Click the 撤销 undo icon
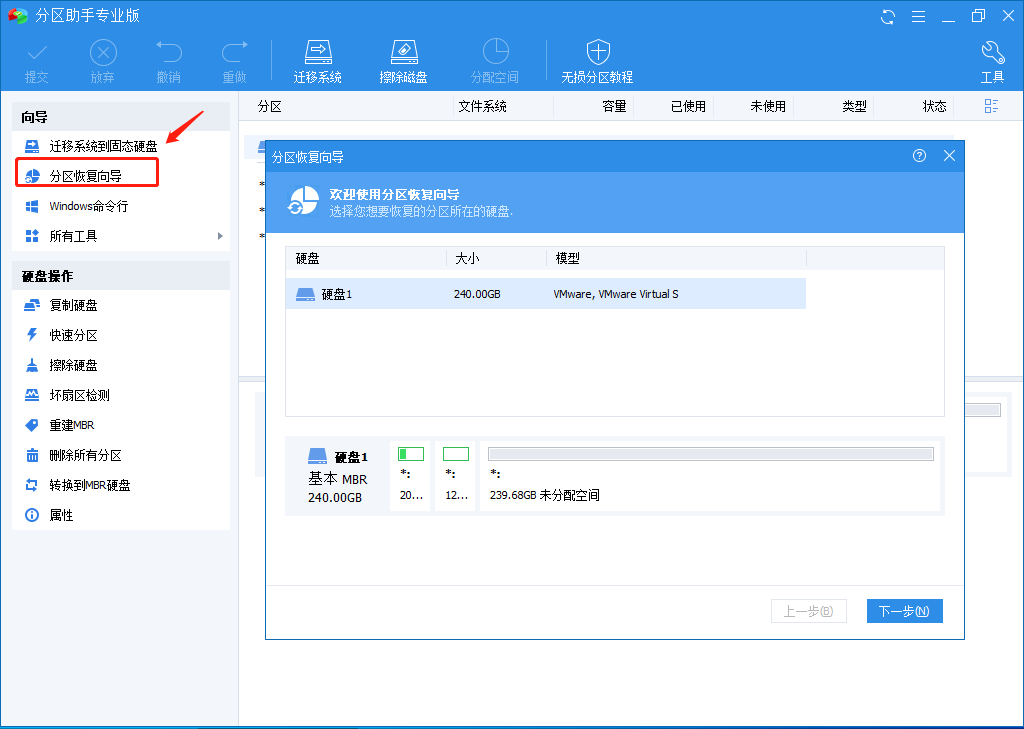The image size is (1024, 729). coord(168,63)
